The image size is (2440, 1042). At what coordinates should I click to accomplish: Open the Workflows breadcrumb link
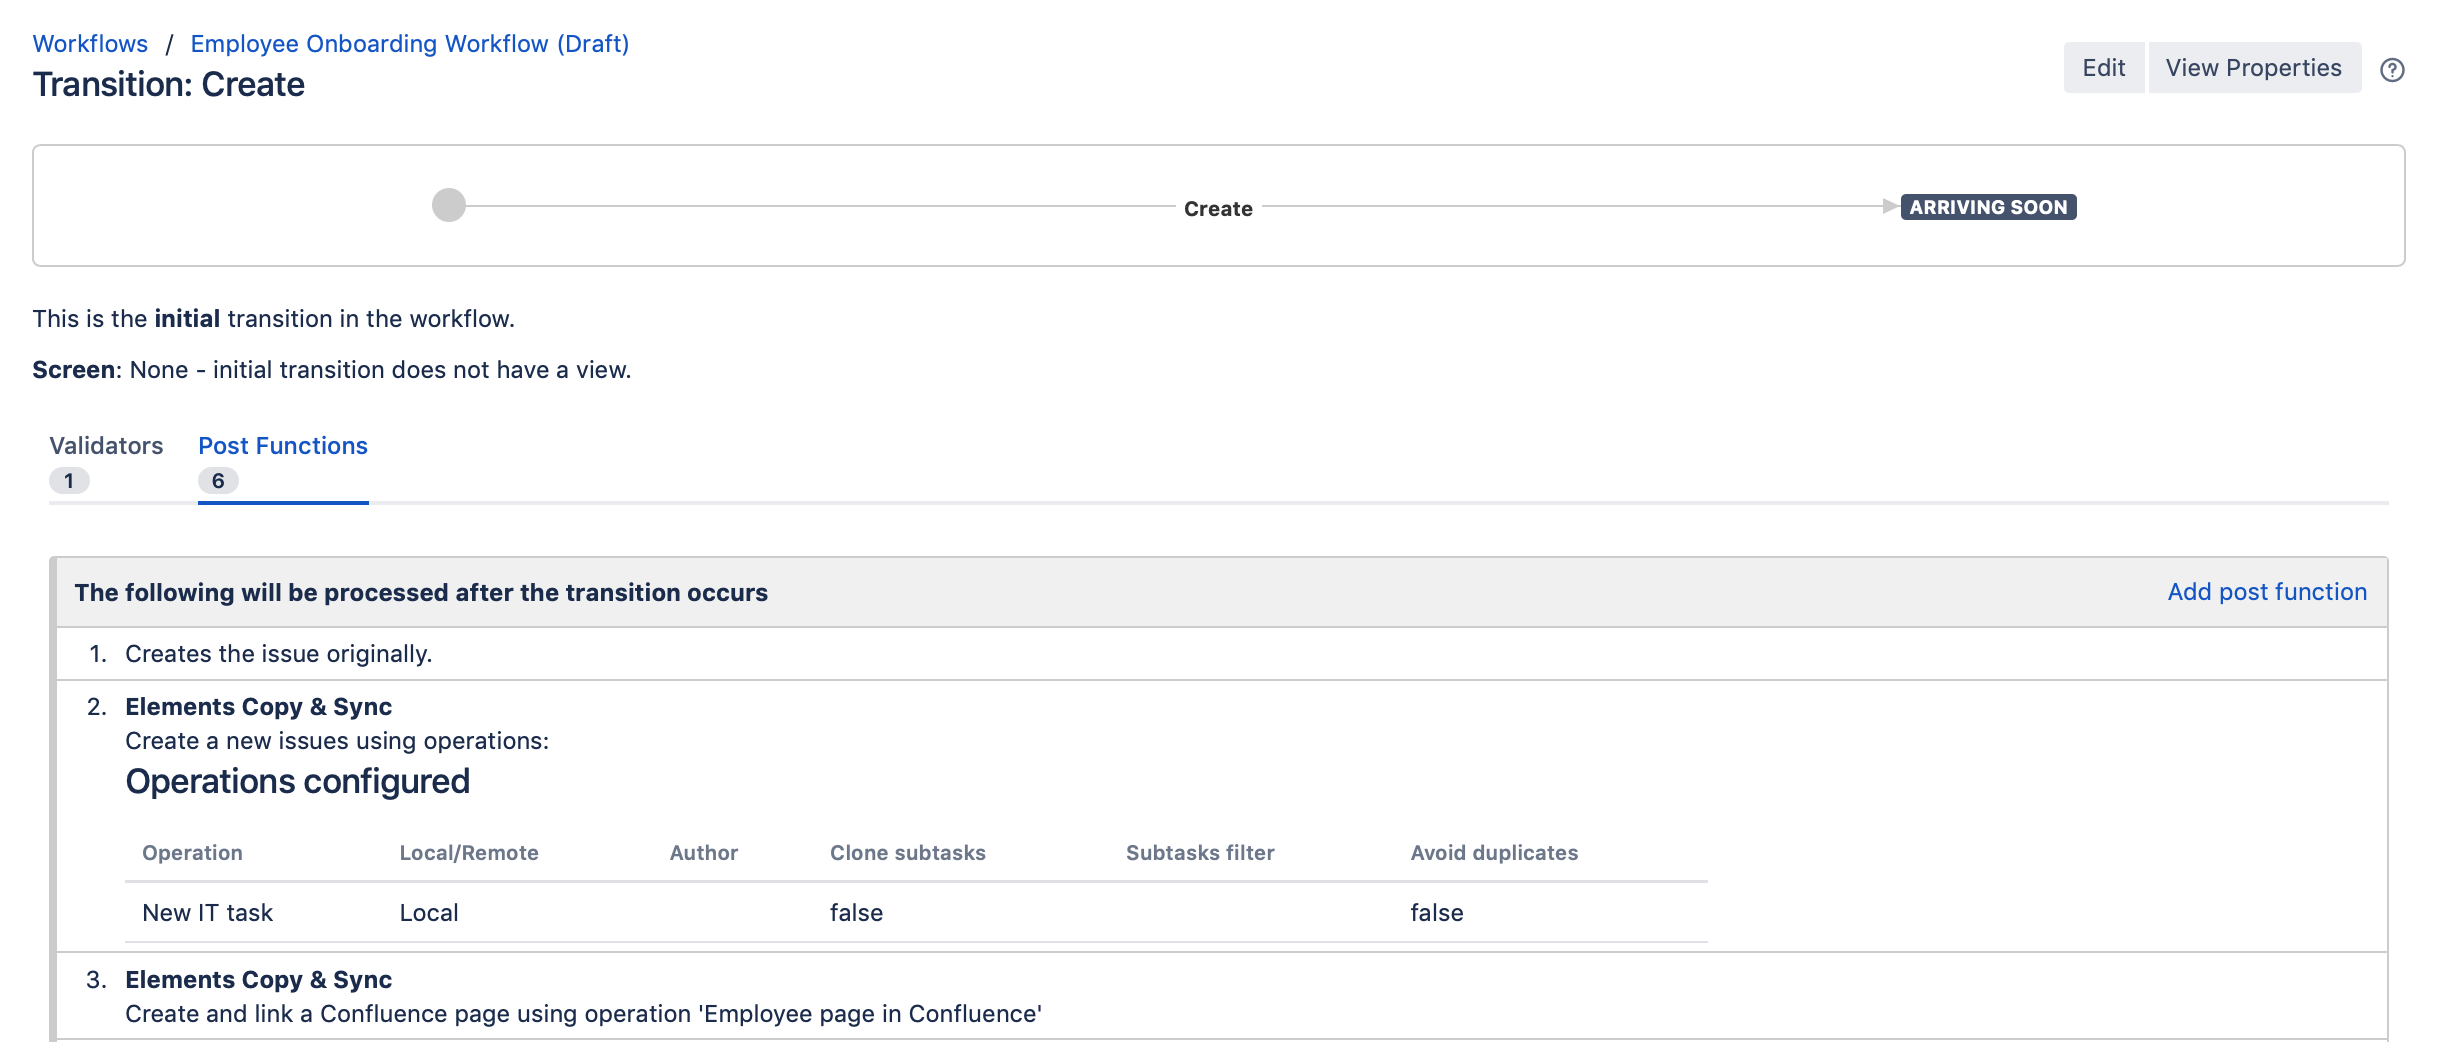point(90,43)
